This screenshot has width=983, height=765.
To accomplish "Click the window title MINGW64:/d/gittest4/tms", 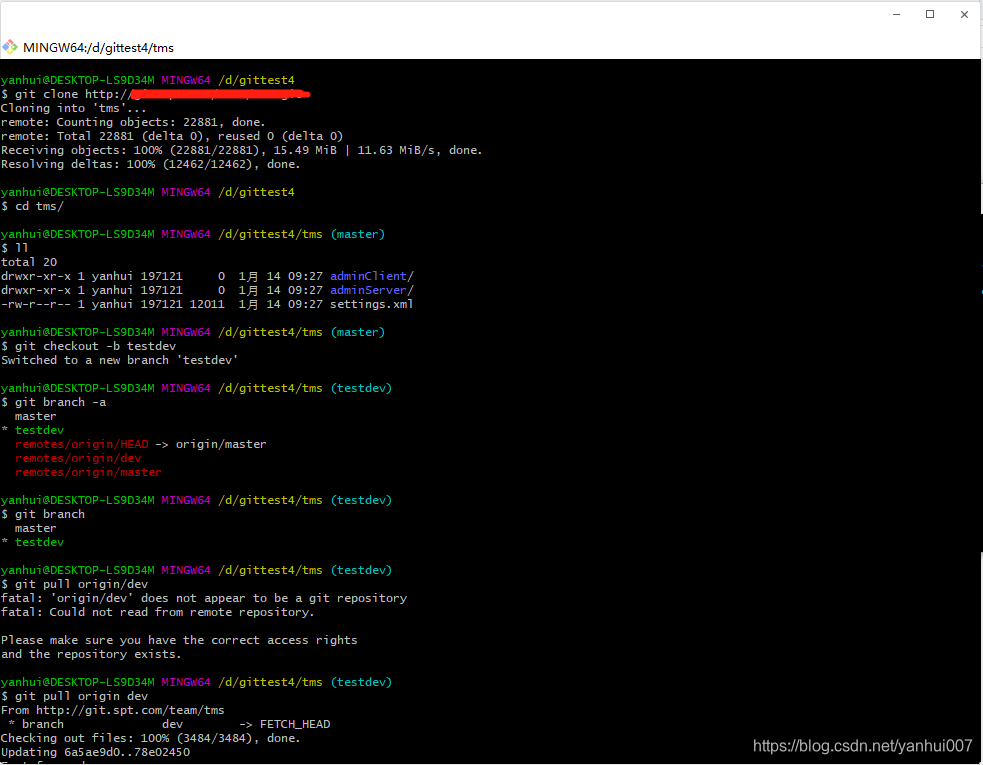I will [x=98, y=48].
